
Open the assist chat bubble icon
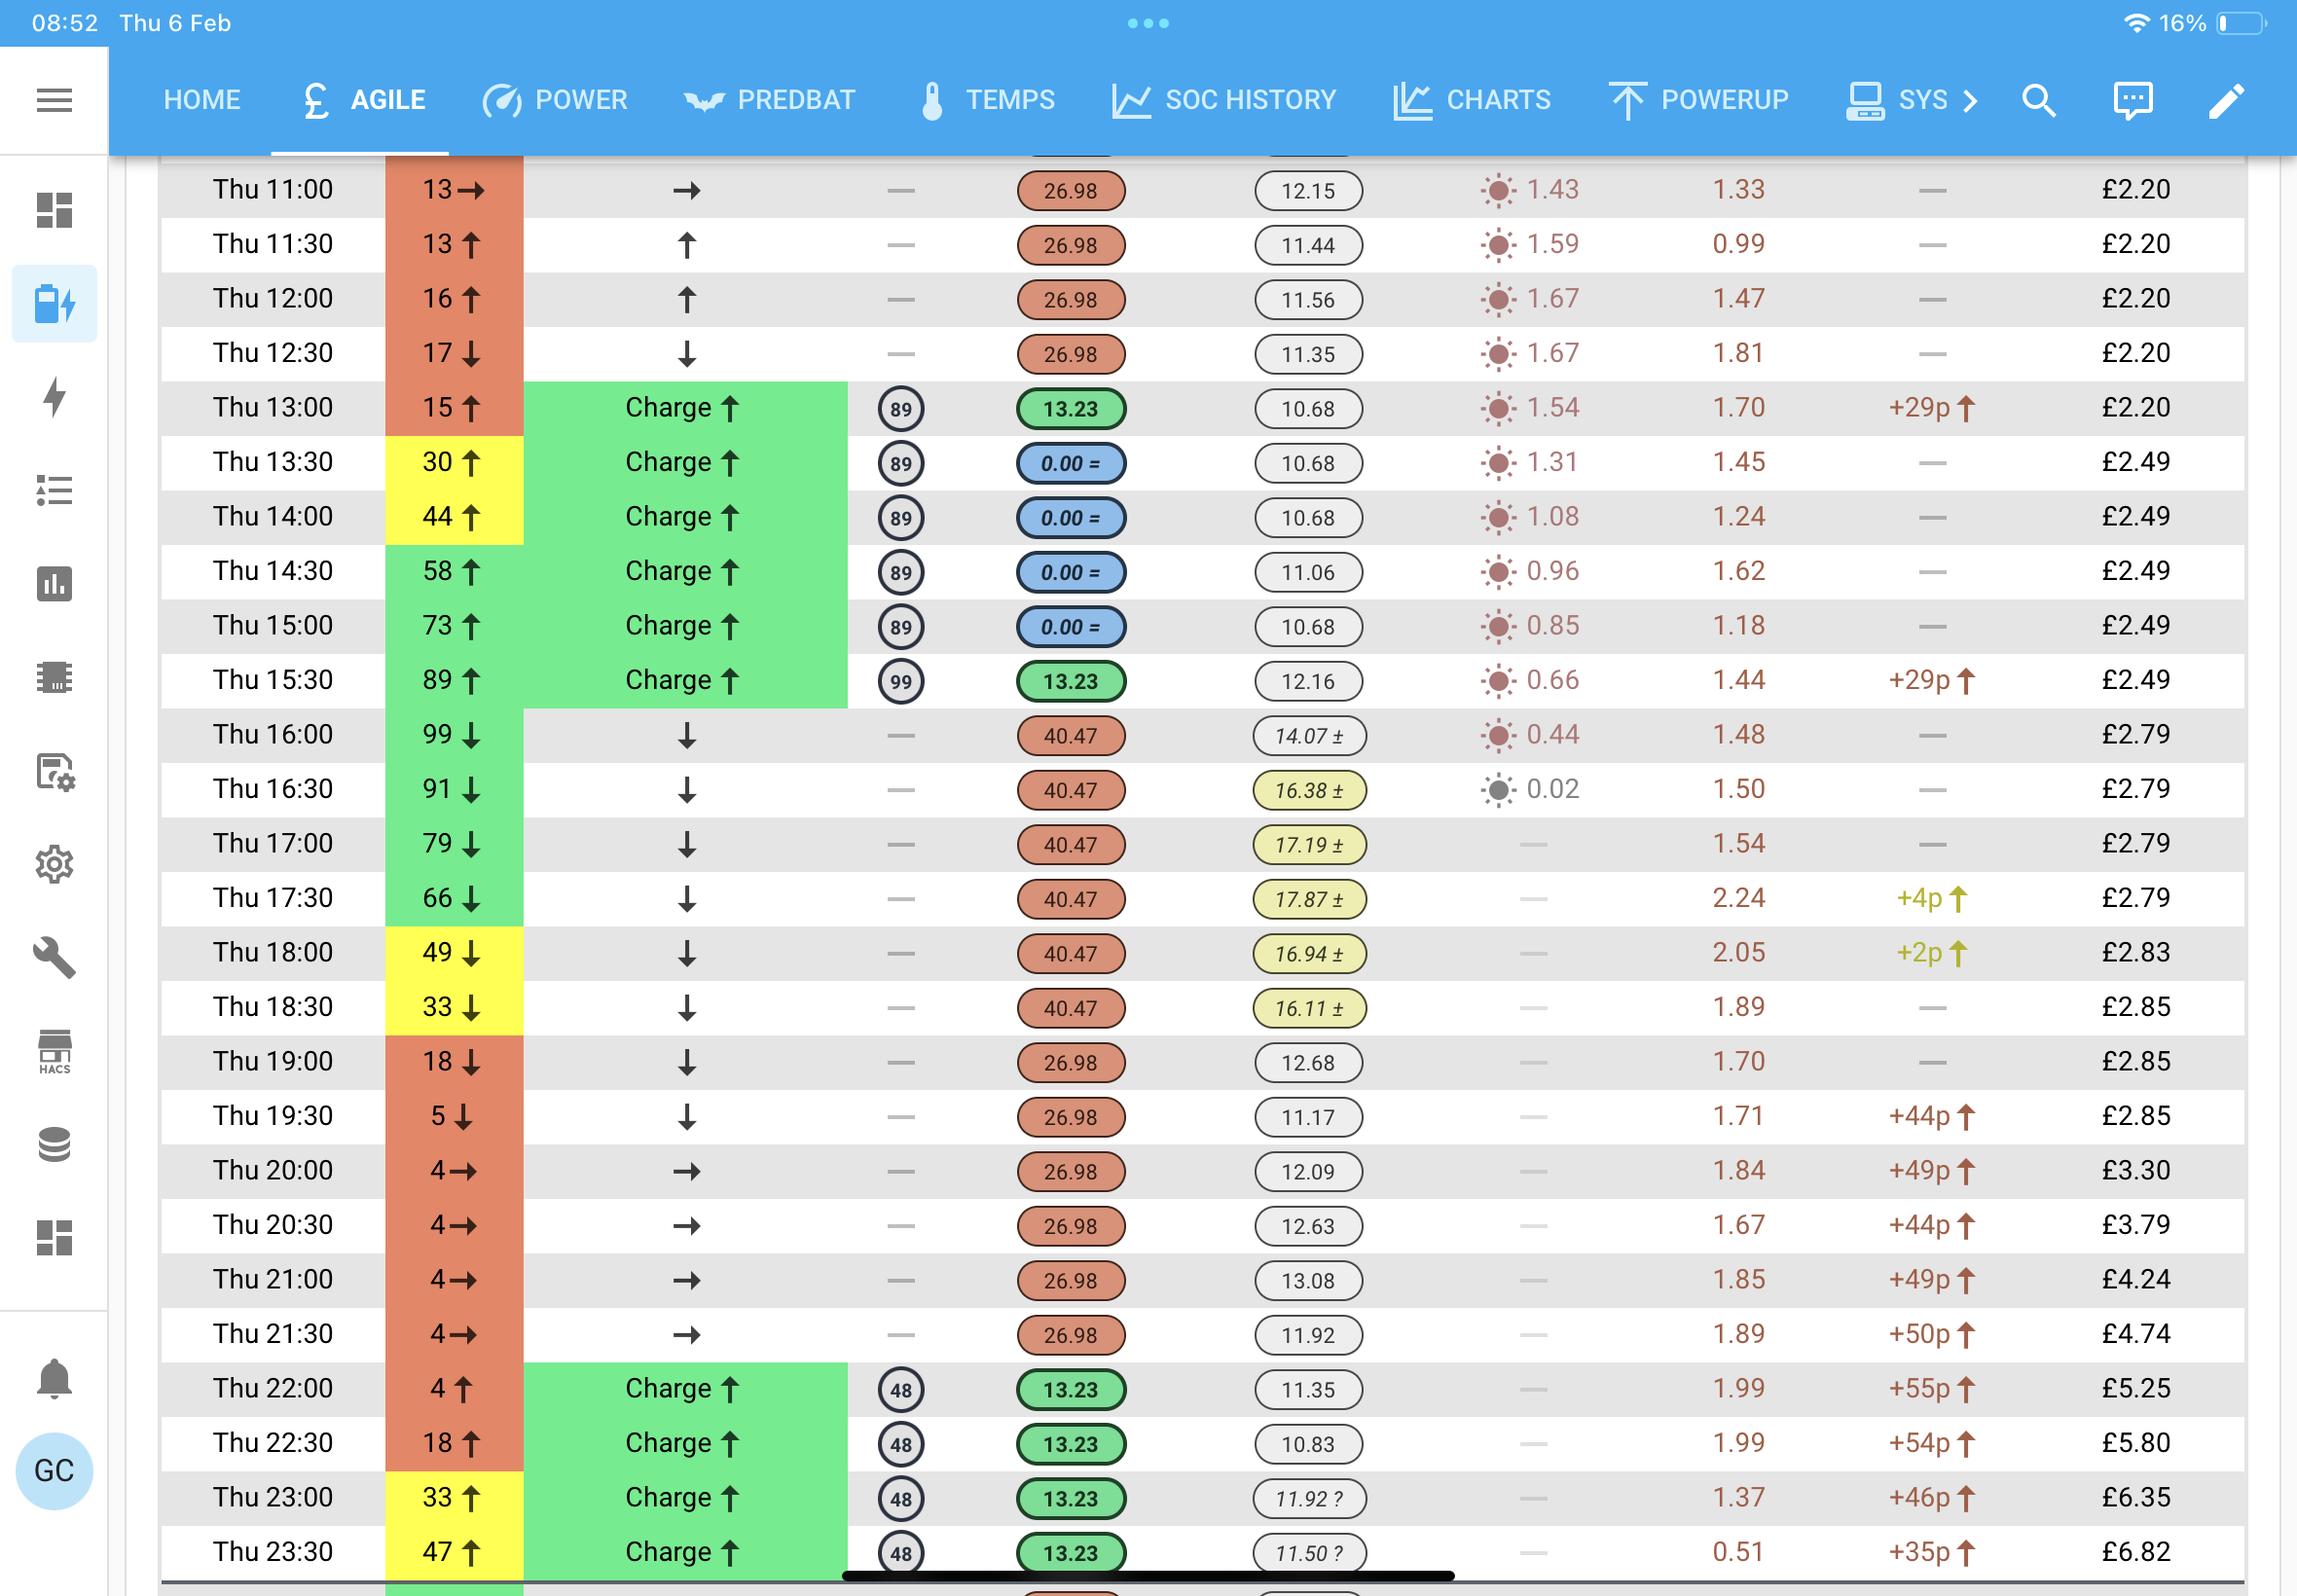point(2132,100)
